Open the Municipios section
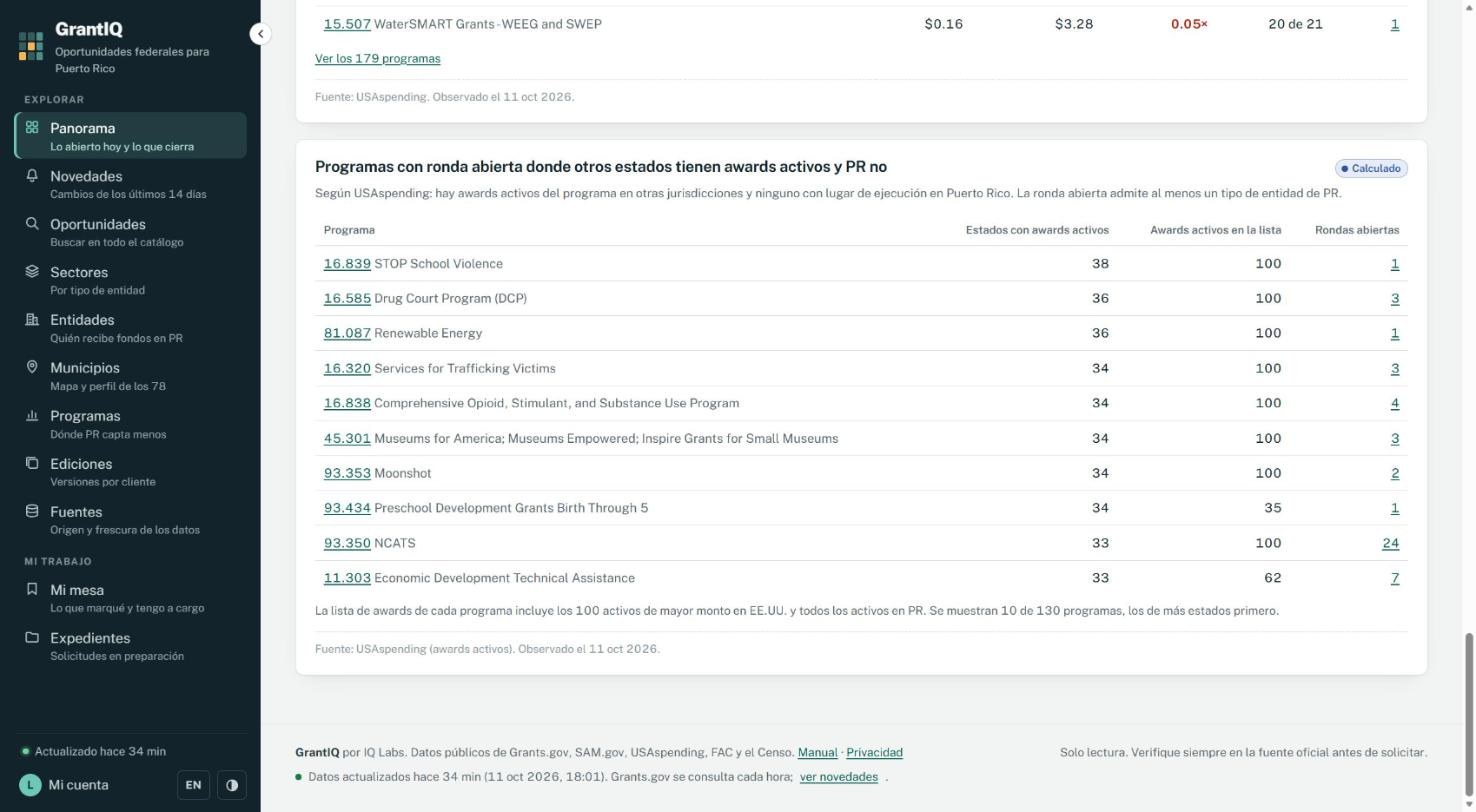 (x=131, y=376)
